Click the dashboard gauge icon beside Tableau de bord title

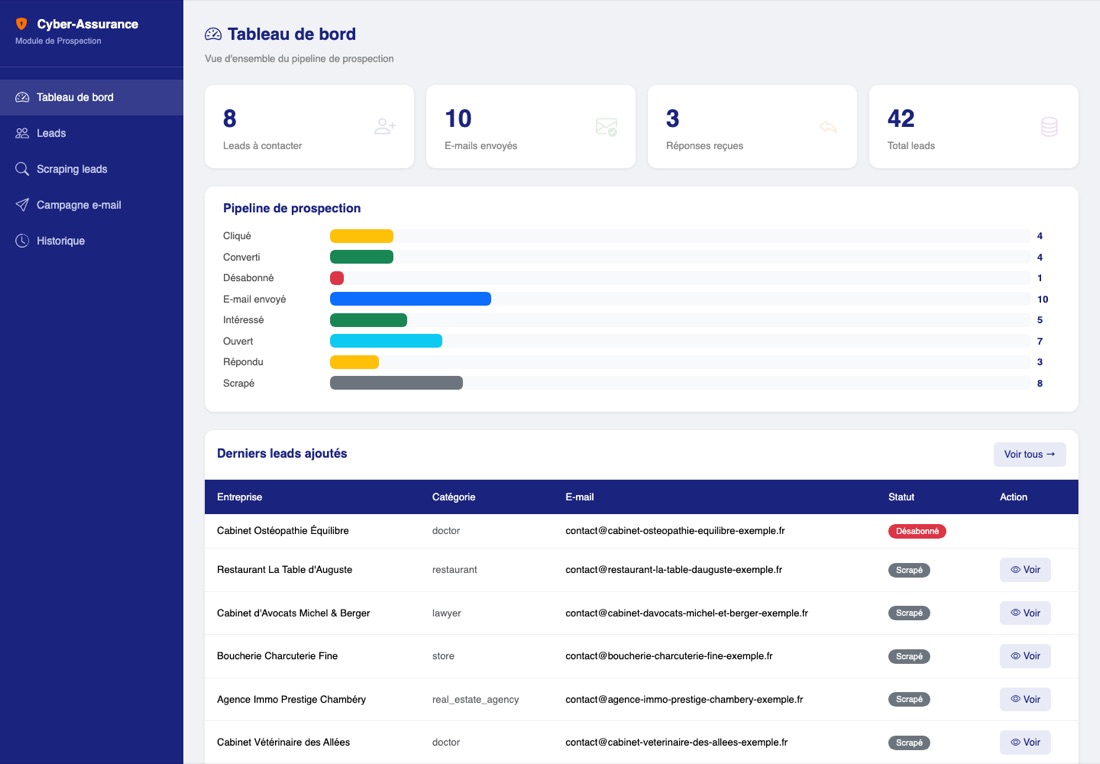(213, 34)
